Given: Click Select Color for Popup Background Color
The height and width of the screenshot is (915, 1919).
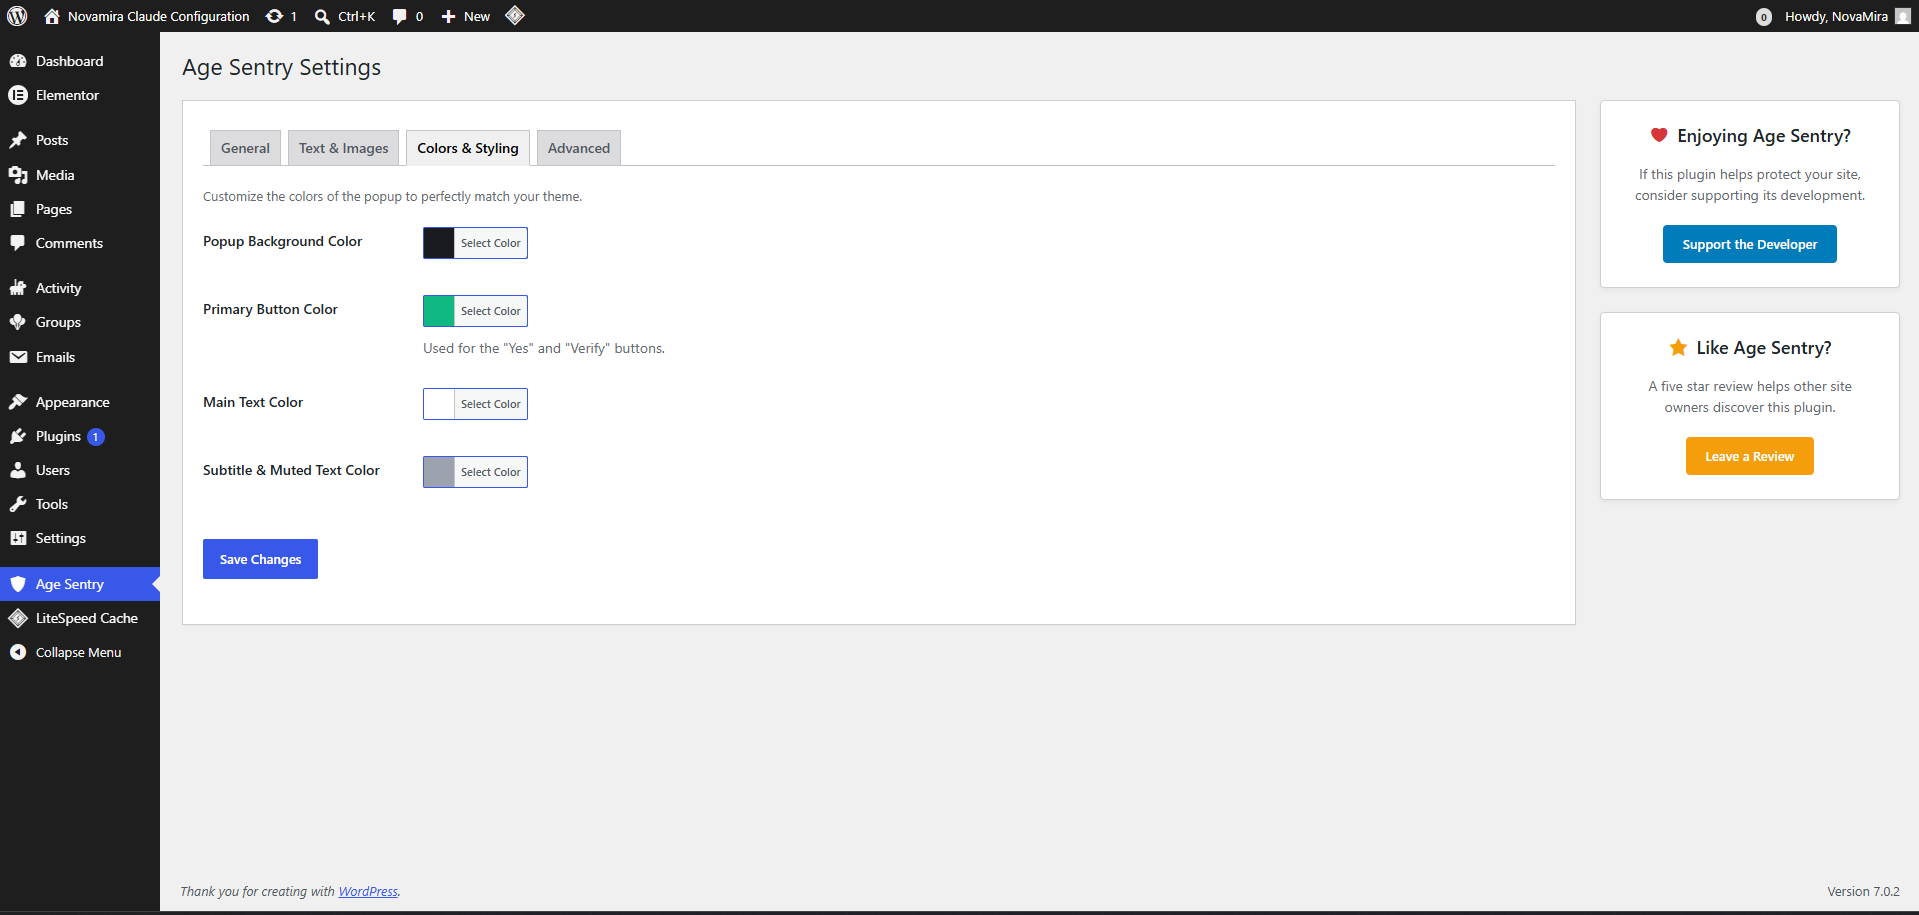Looking at the screenshot, I should (491, 243).
